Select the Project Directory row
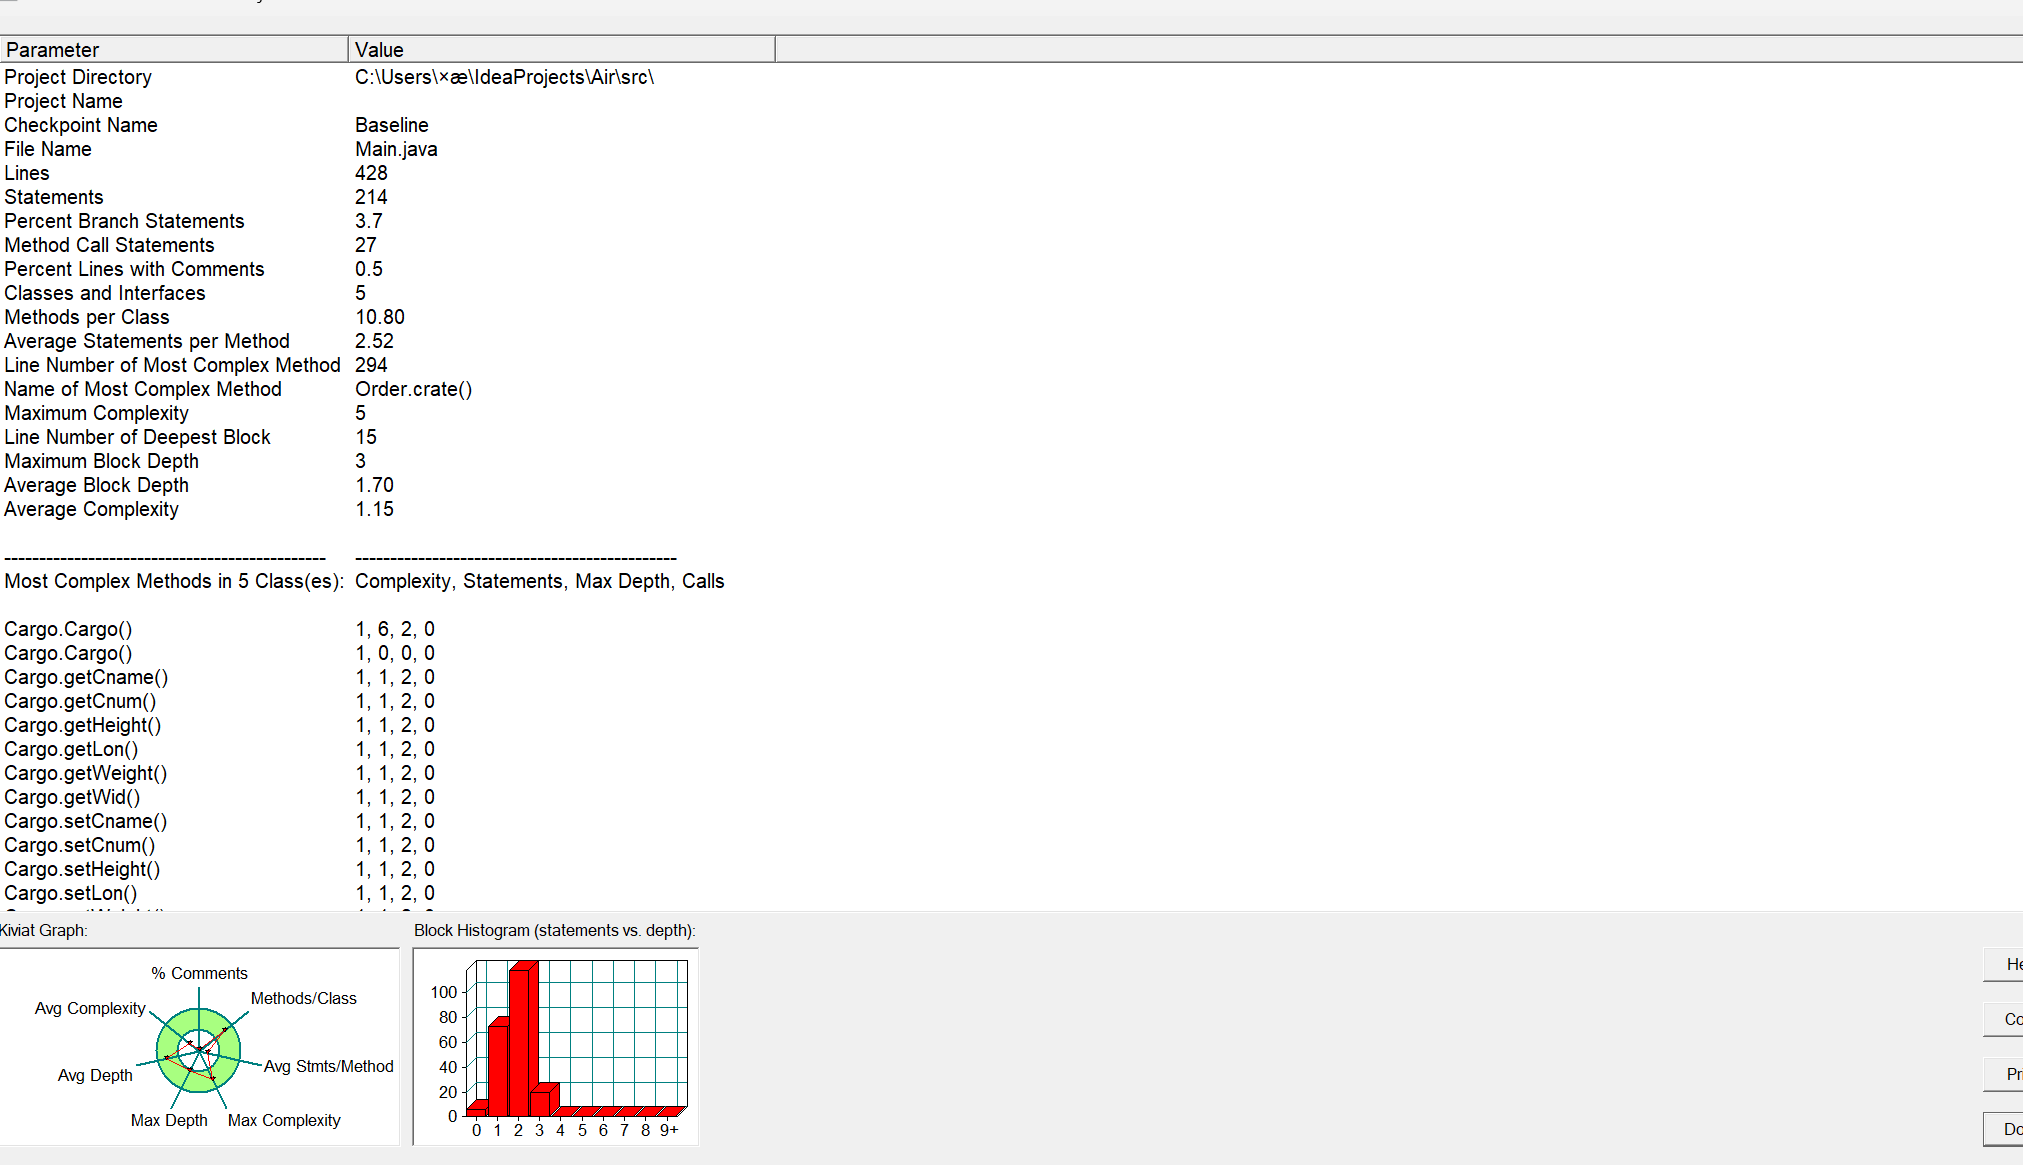Screen dimensions: 2023x1165 coord(78,77)
